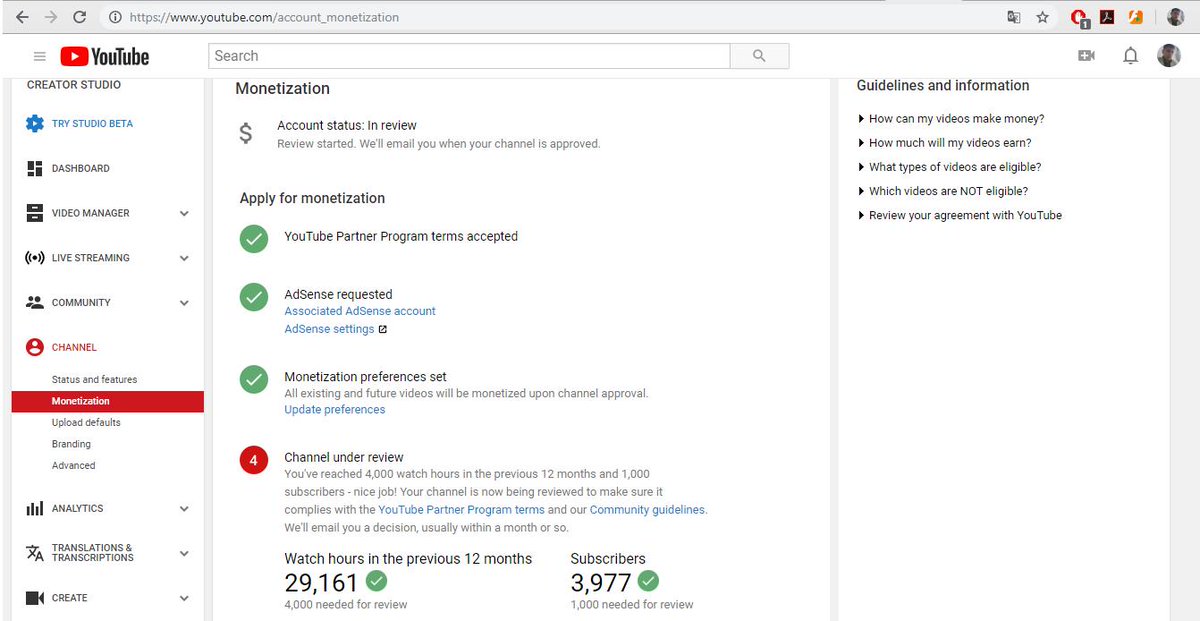Click the green check beside 3,977 subscribers
This screenshot has height=621, width=1200.
pos(648,580)
